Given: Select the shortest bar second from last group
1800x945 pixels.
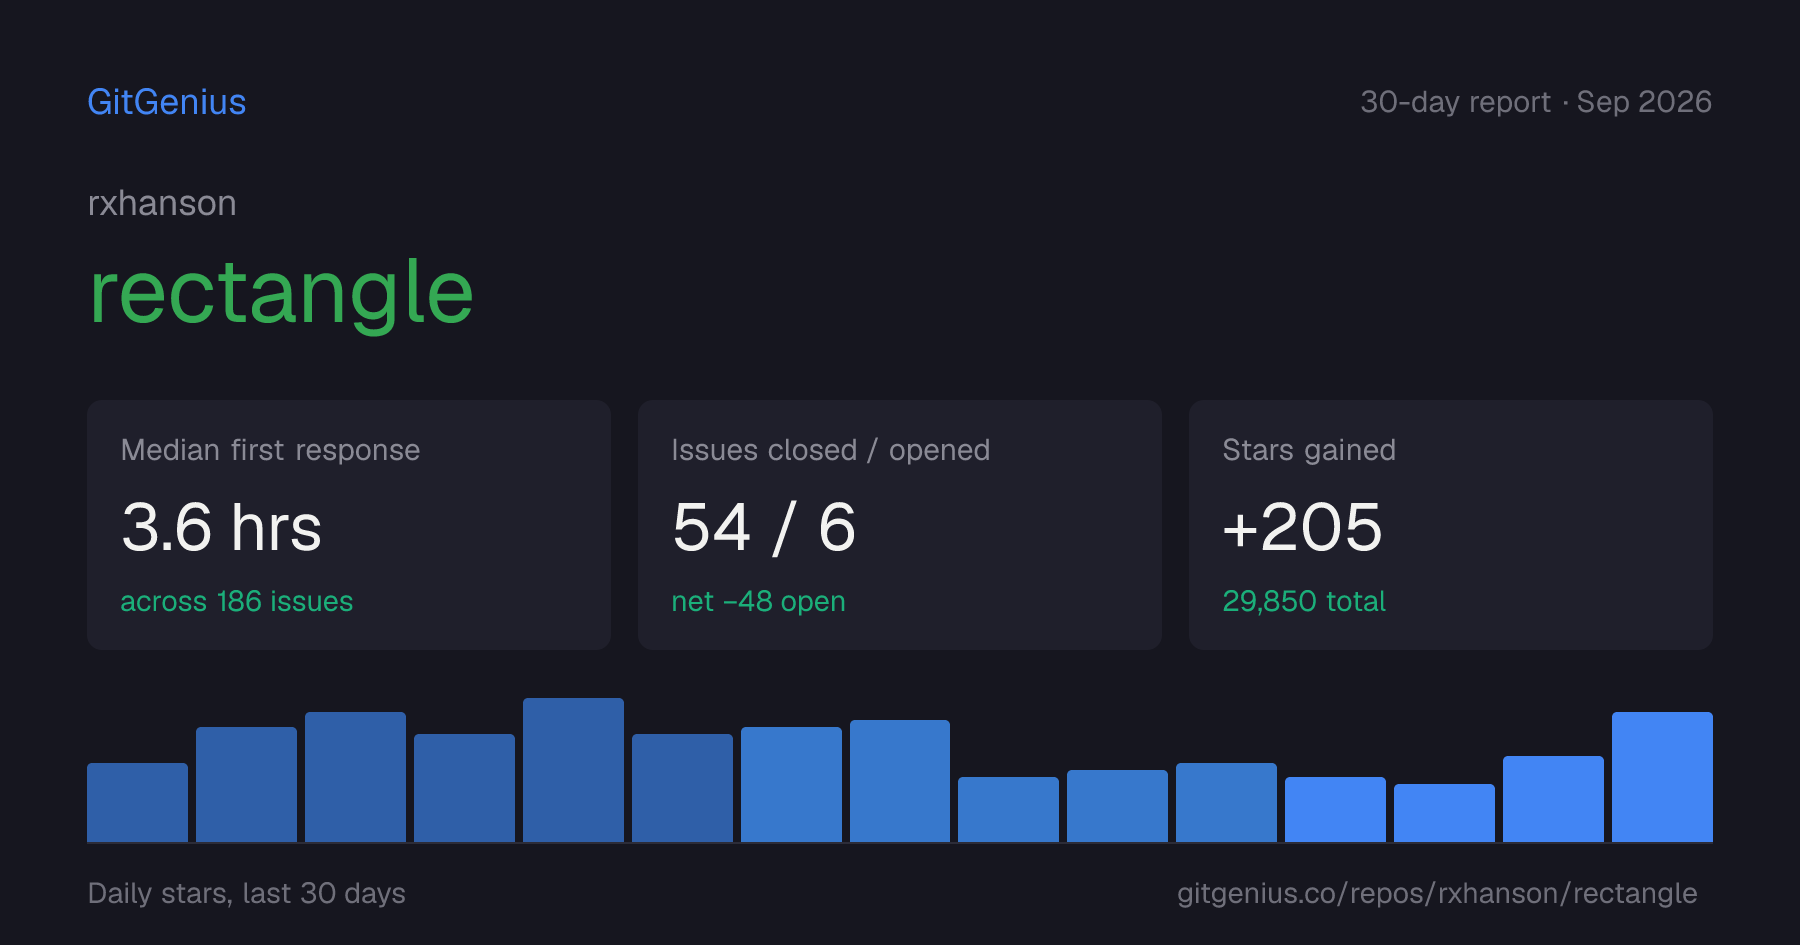Looking at the screenshot, I should 1444,813.
